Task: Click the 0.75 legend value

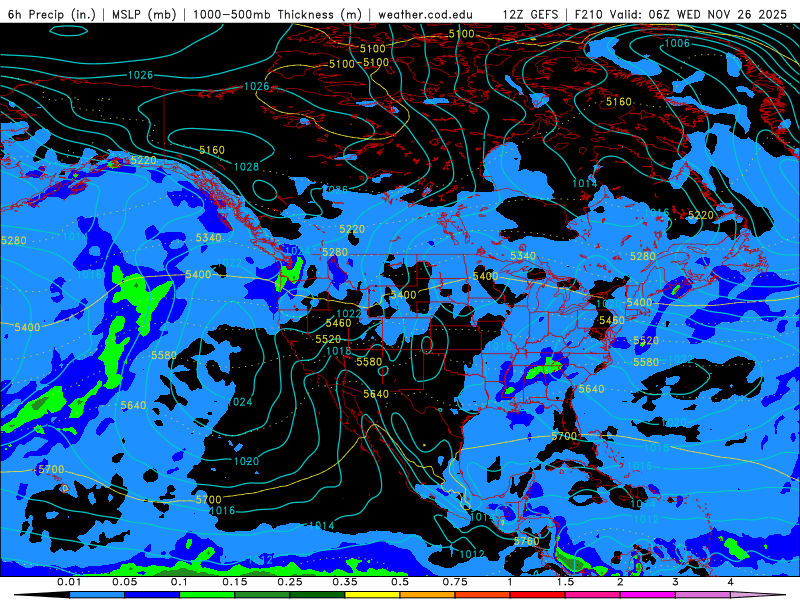Action: [455, 582]
